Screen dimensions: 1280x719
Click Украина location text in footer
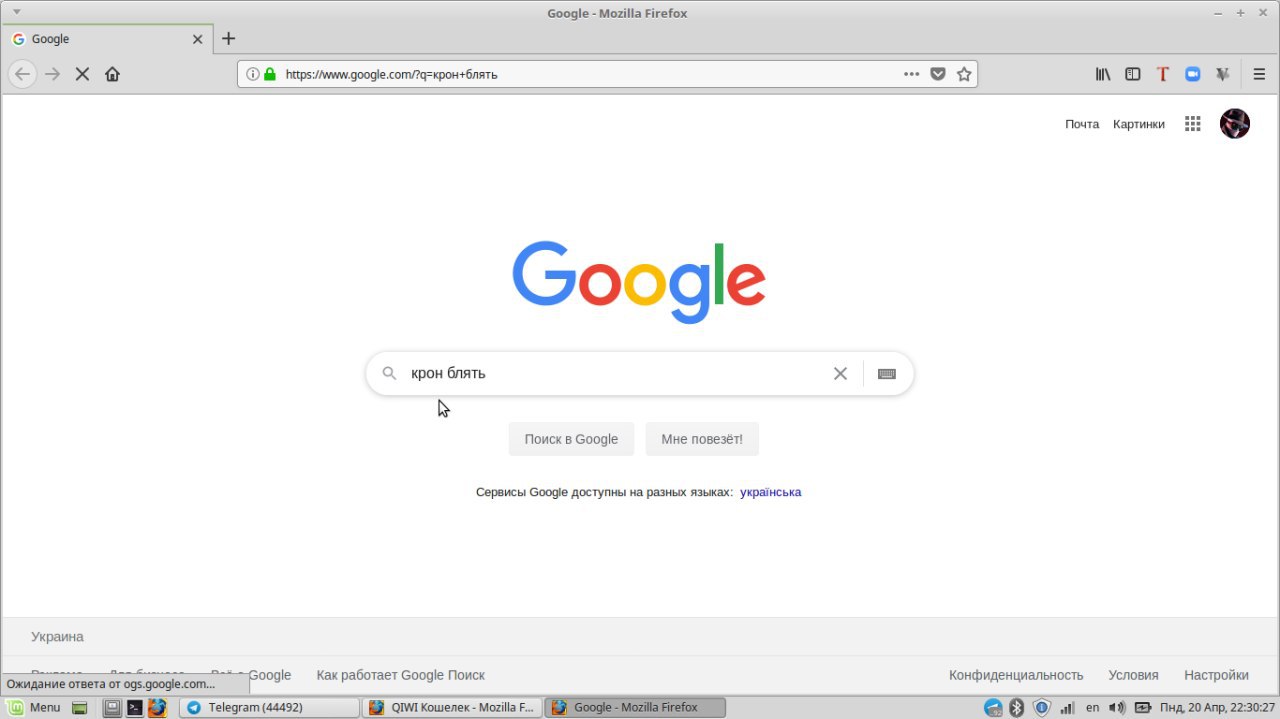[x=57, y=636]
